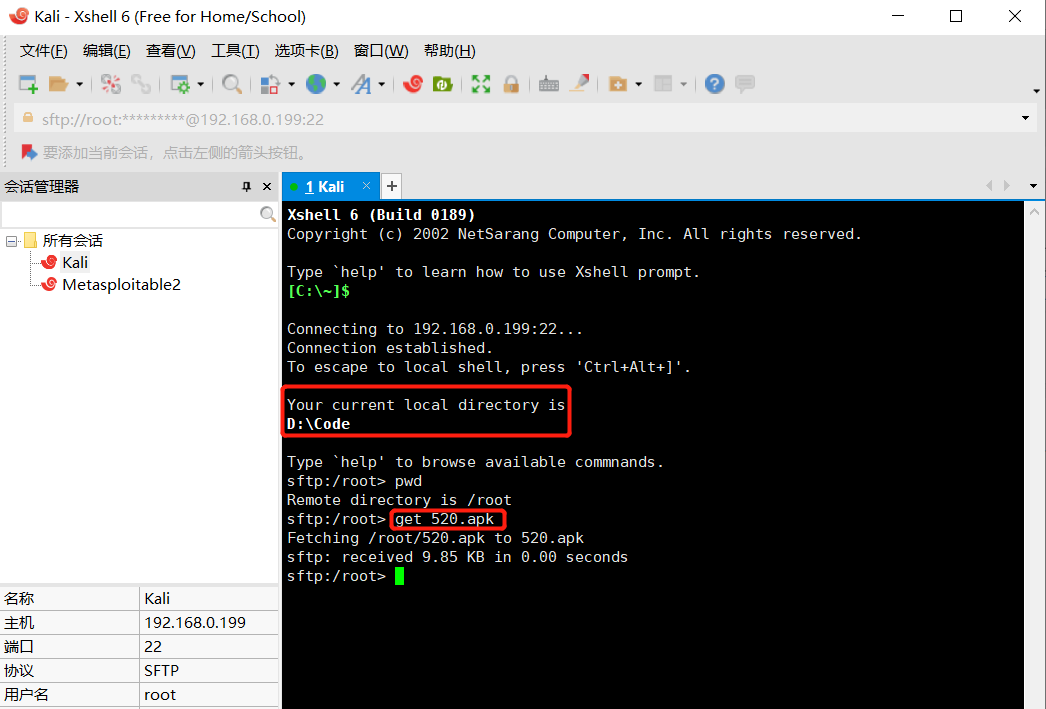Launch Xftp green toolbar icon

tap(442, 84)
